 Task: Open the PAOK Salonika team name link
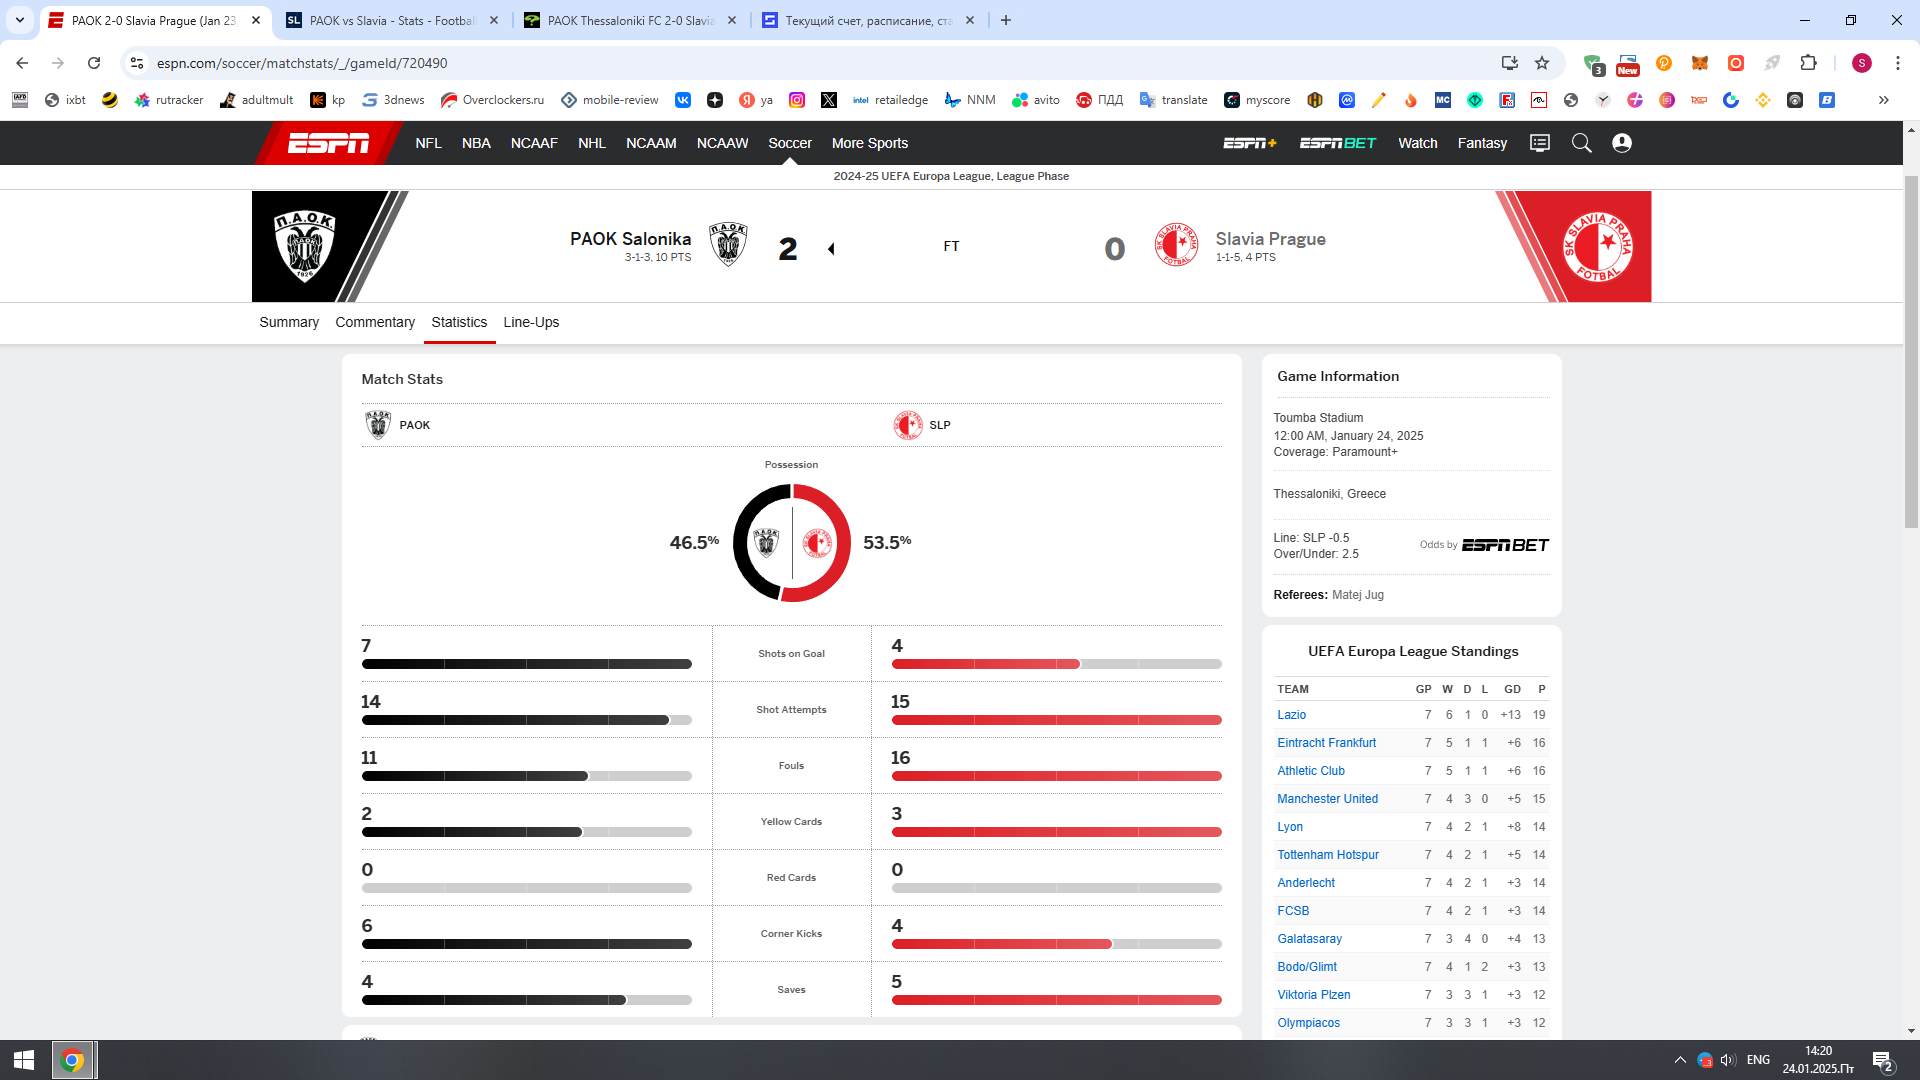pyautogui.click(x=630, y=239)
